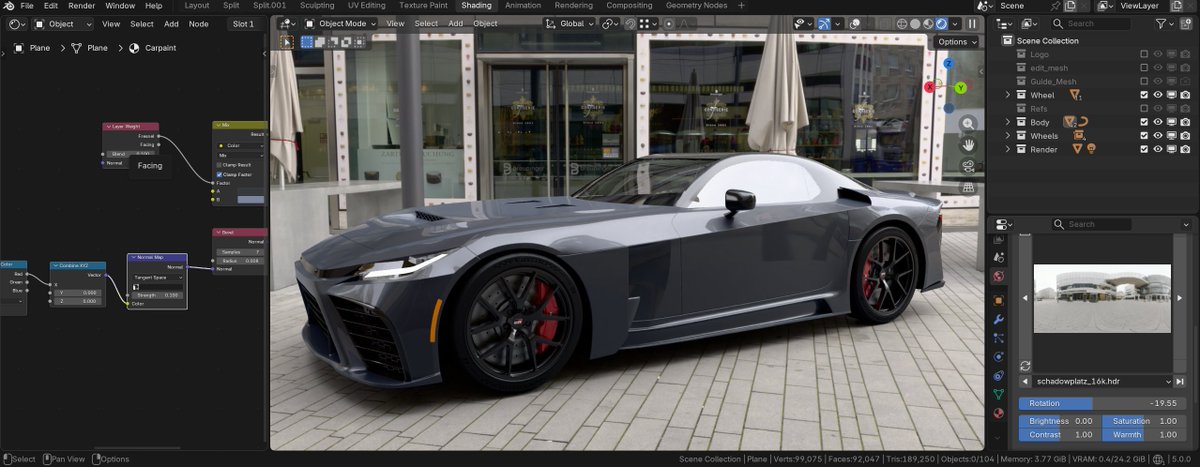Disable Render collection in renders camera icon

coord(1185,149)
